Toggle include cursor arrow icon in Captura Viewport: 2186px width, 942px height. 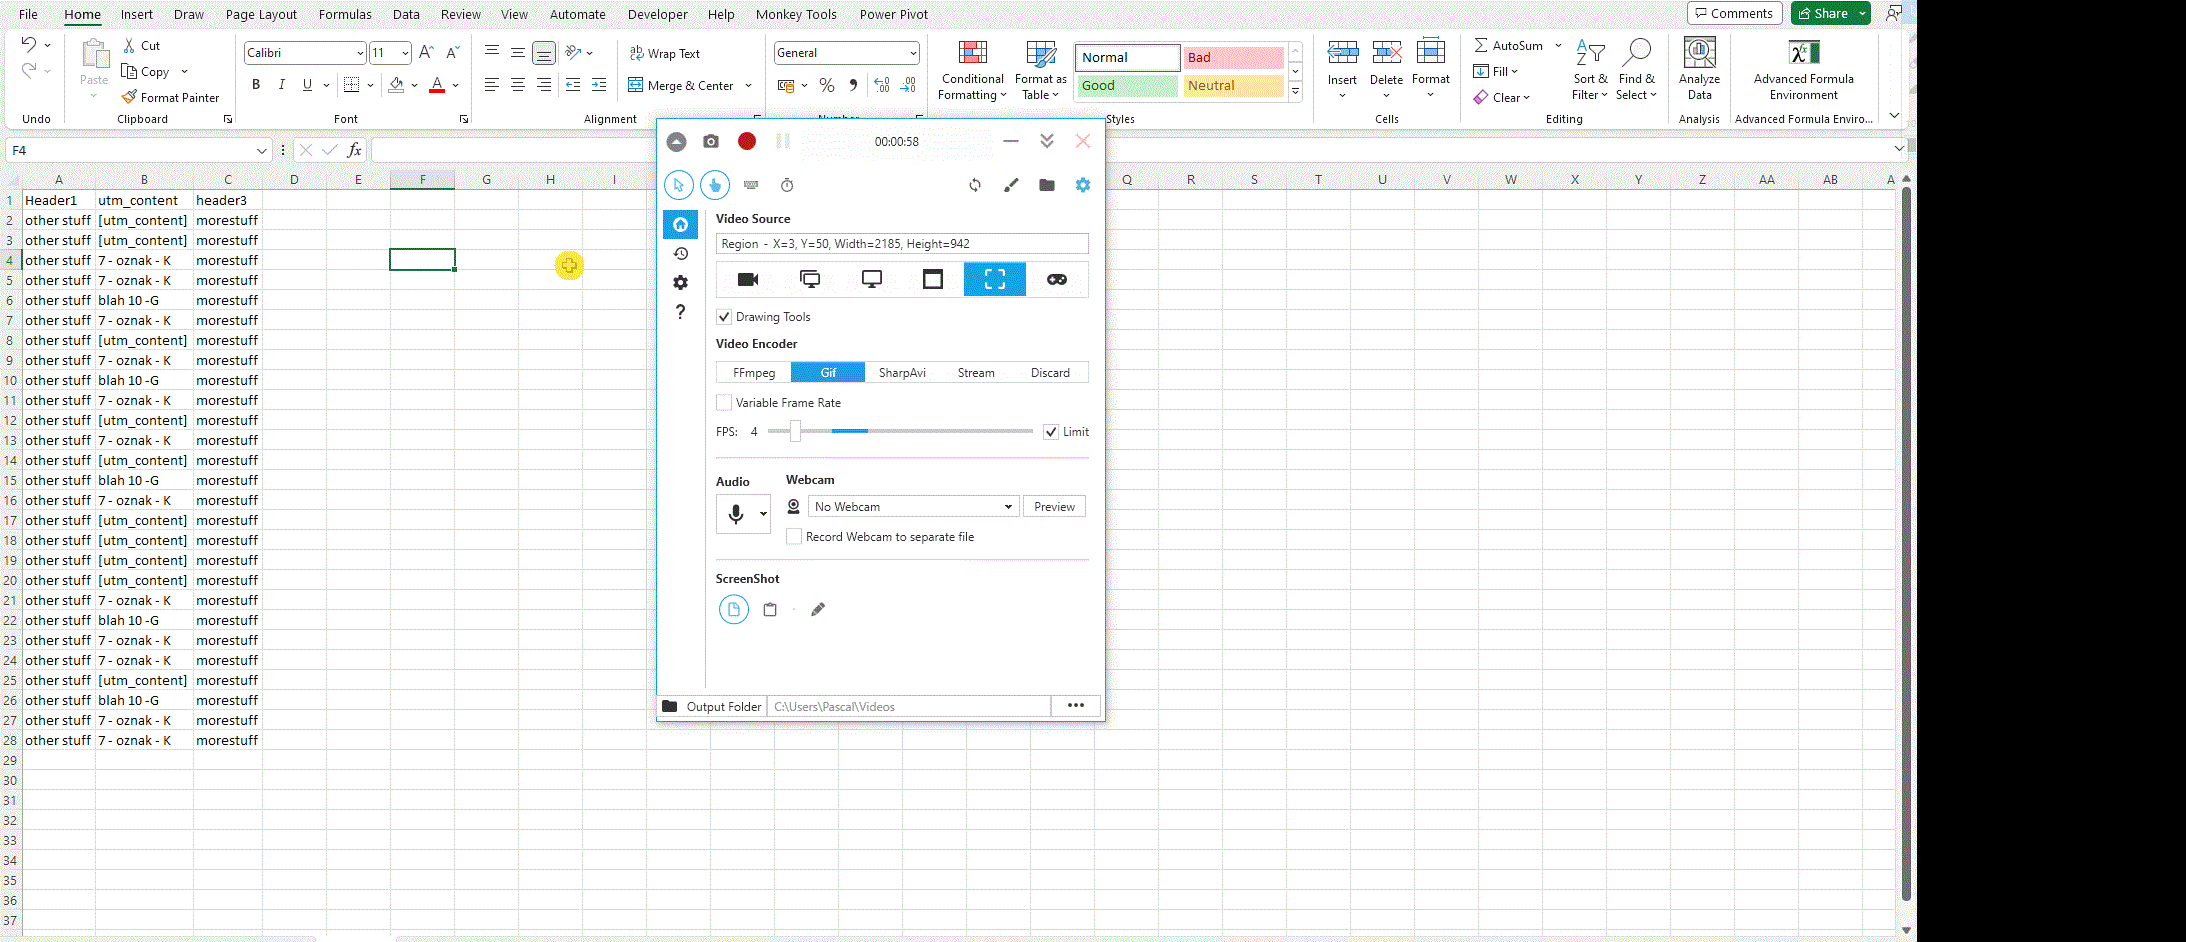tap(679, 185)
